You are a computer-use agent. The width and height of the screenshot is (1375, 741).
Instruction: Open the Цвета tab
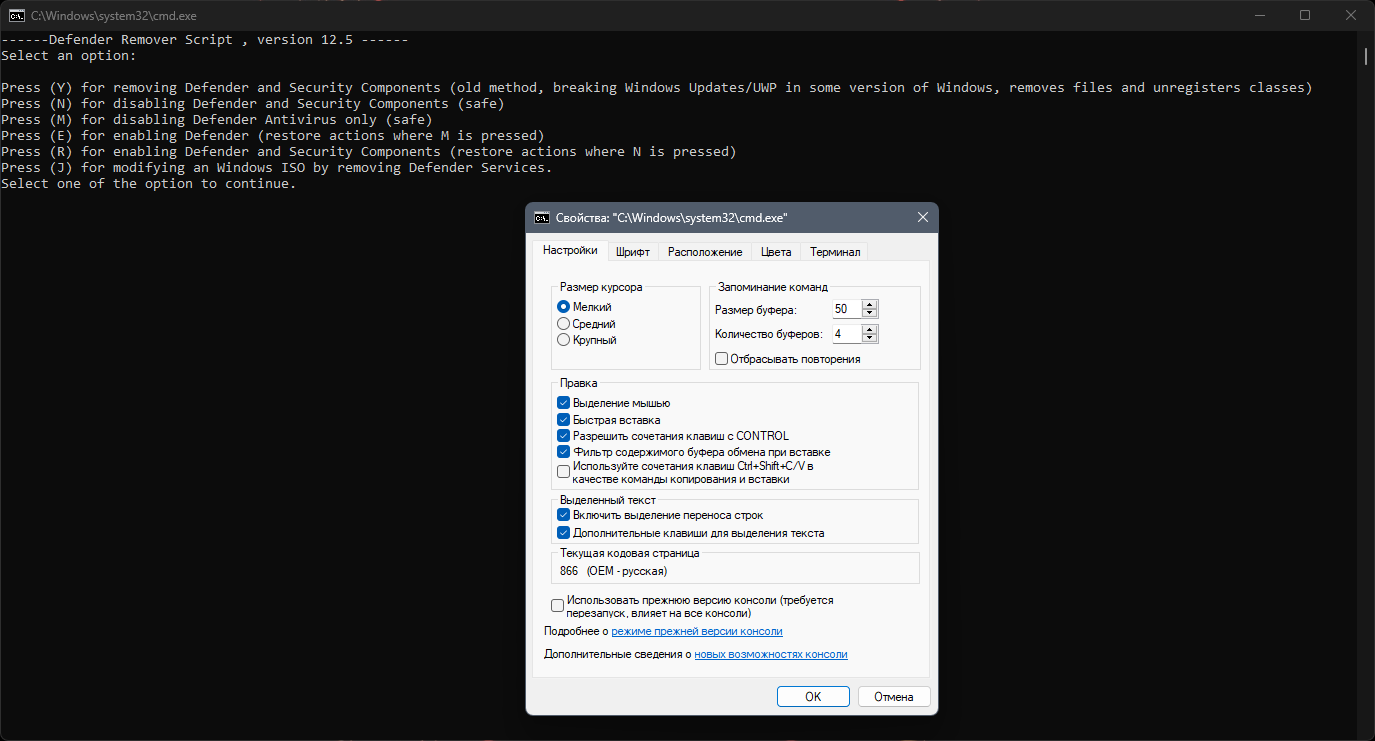[x=776, y=252]
